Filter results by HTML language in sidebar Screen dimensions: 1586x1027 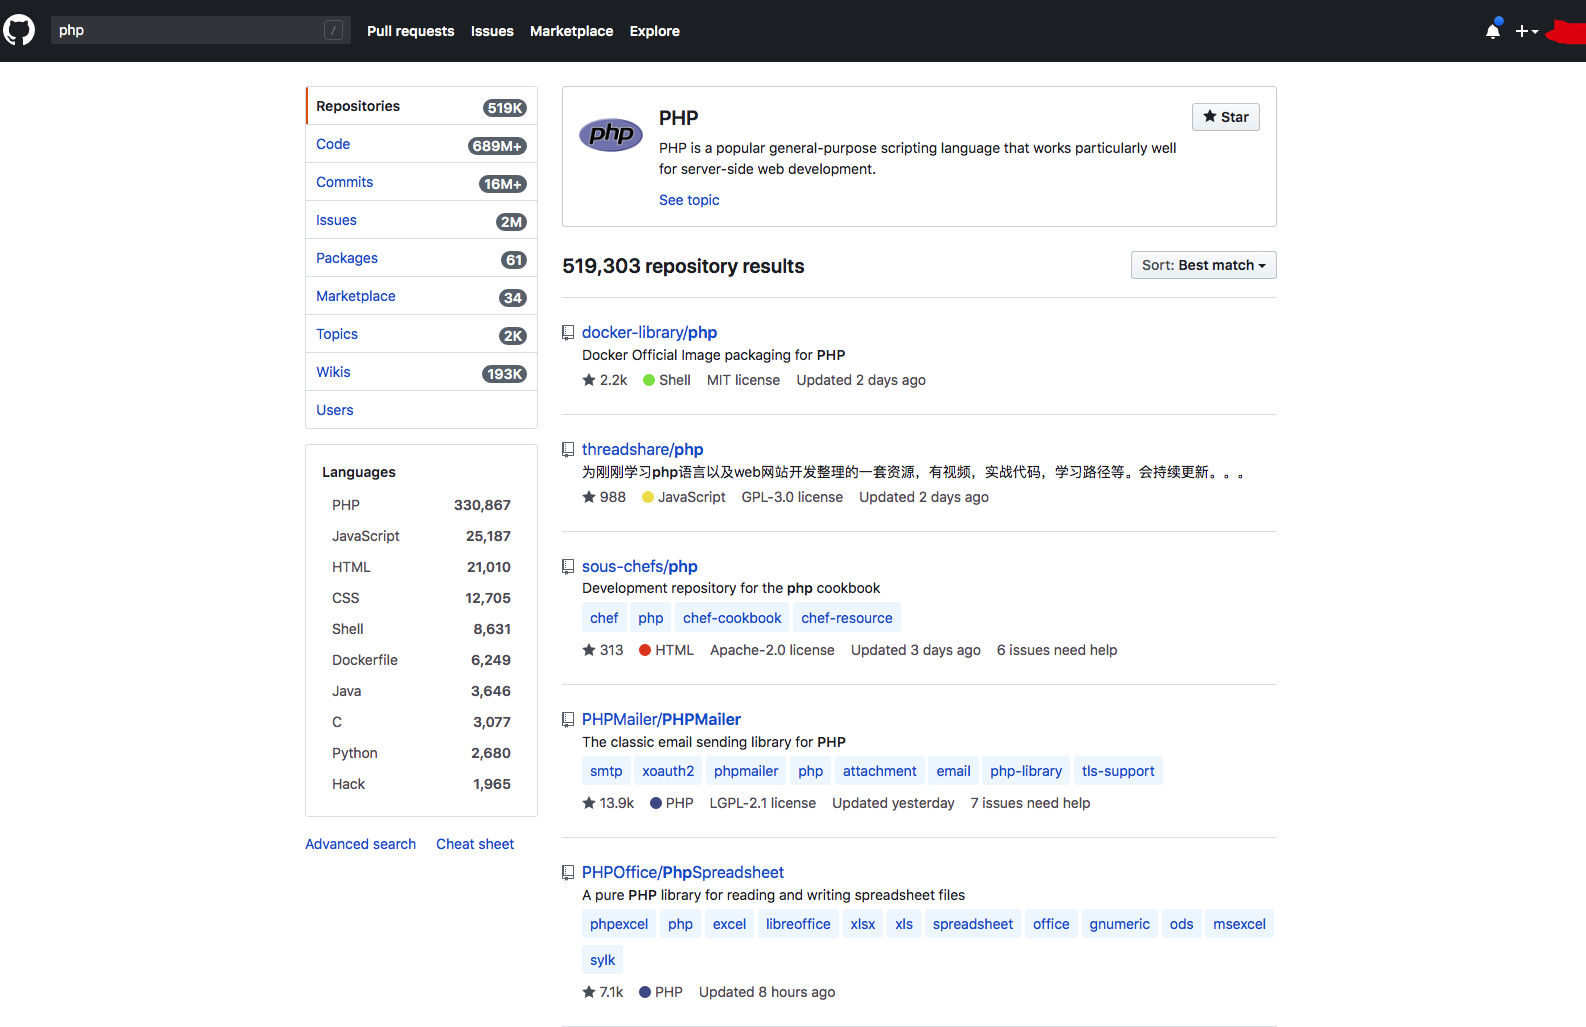421,567
